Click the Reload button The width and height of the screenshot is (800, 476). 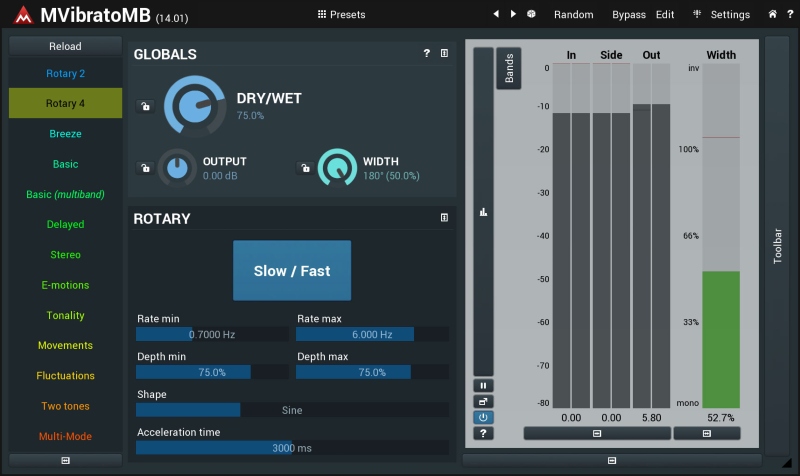click(x=65, y=46)
